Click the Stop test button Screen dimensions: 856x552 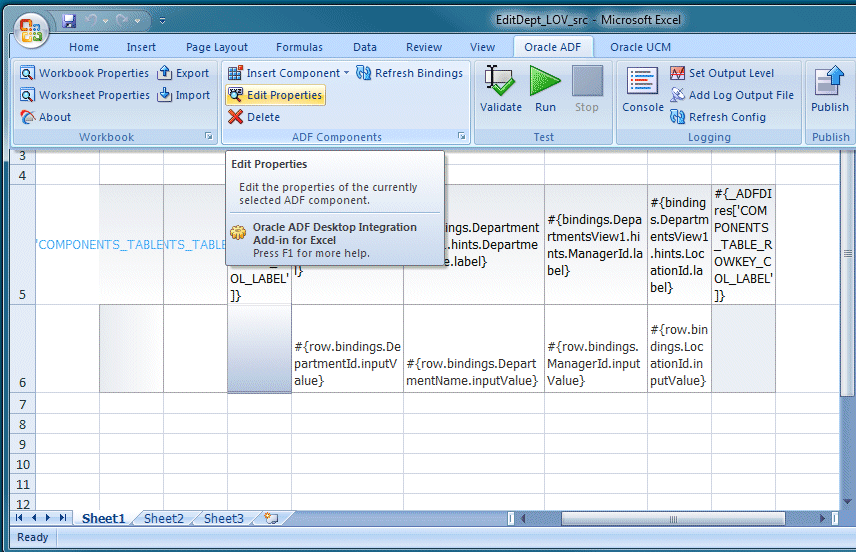(587, 90)
